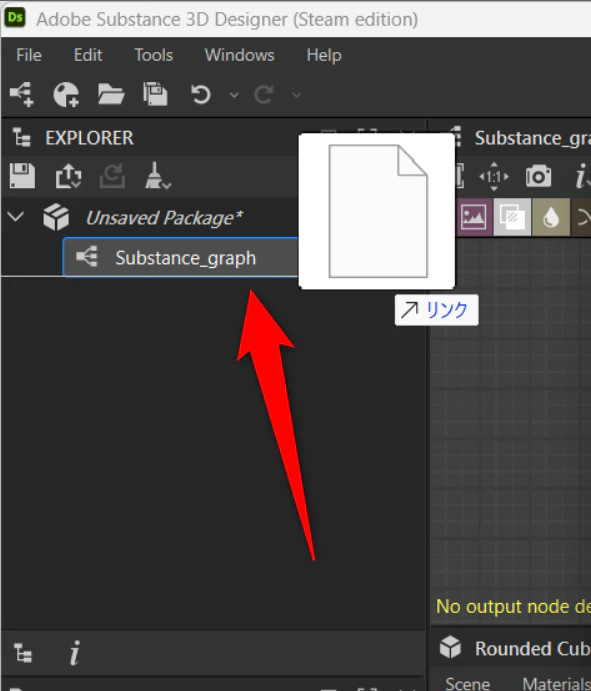The height and width of the screenshot is (691, 591).
Task: Open the Tools menu
Action: [x=153, y=55]
